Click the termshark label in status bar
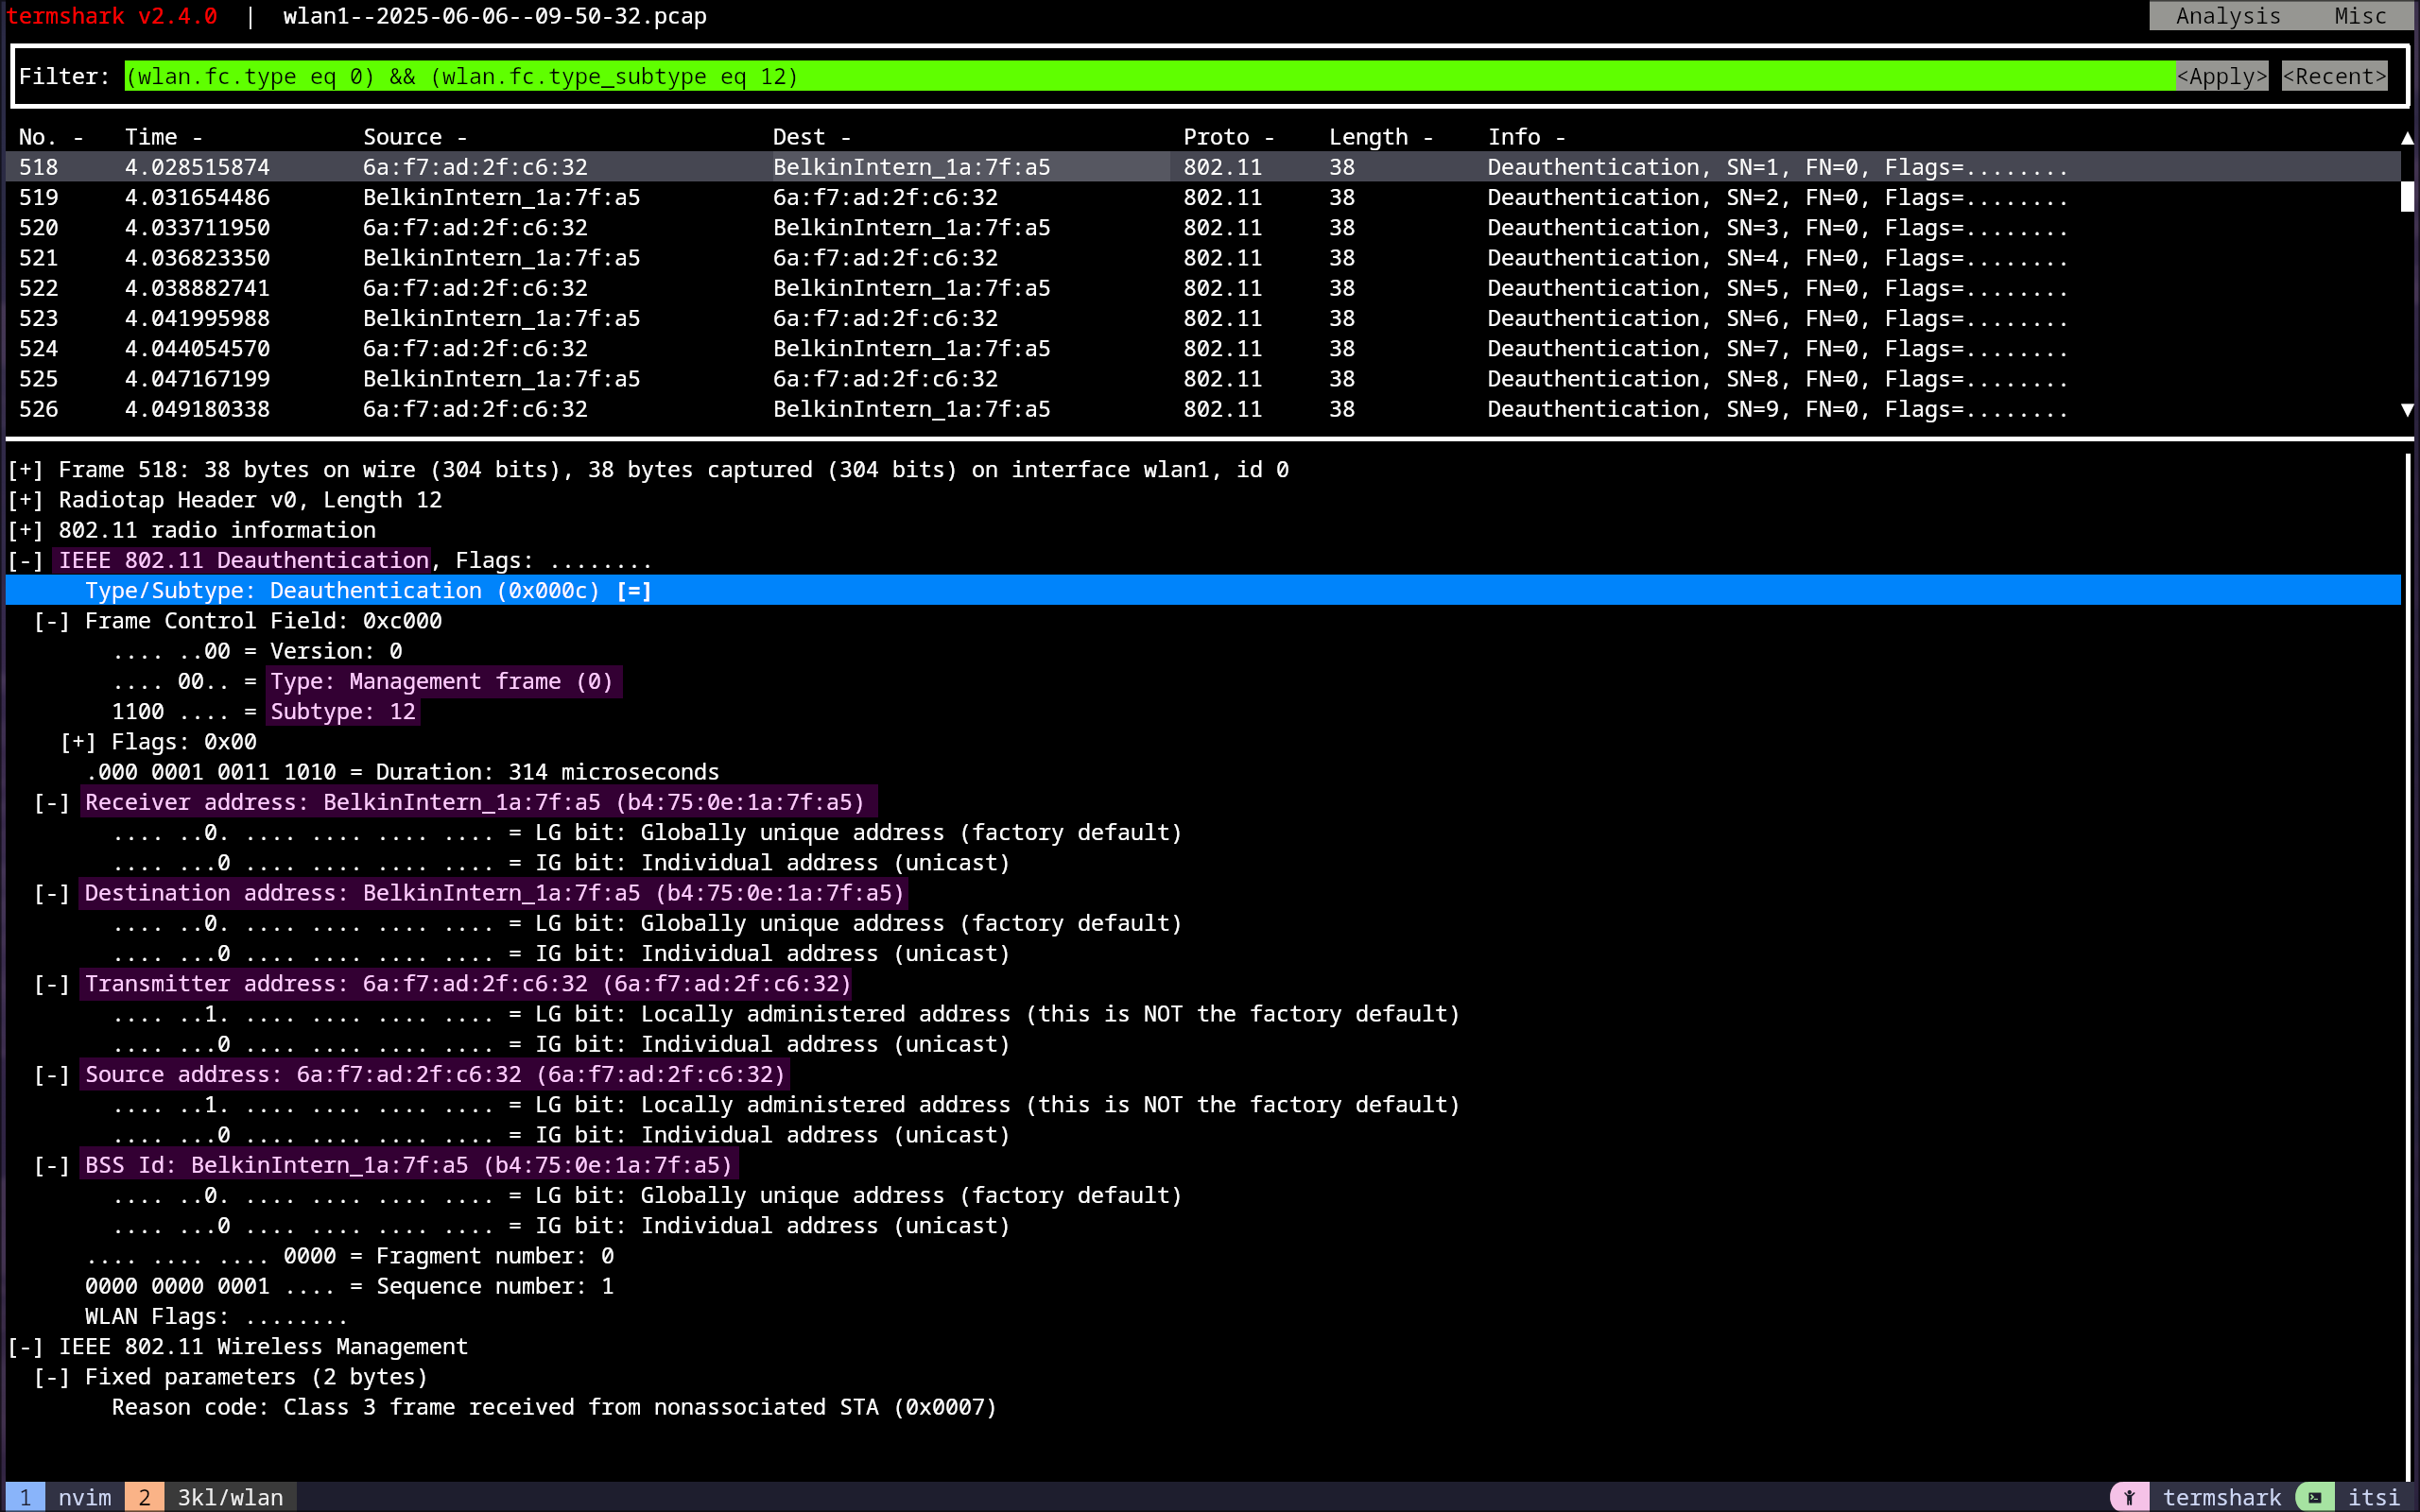The width and height of the screenshot is (2420, 1512). (2222, 1497)
